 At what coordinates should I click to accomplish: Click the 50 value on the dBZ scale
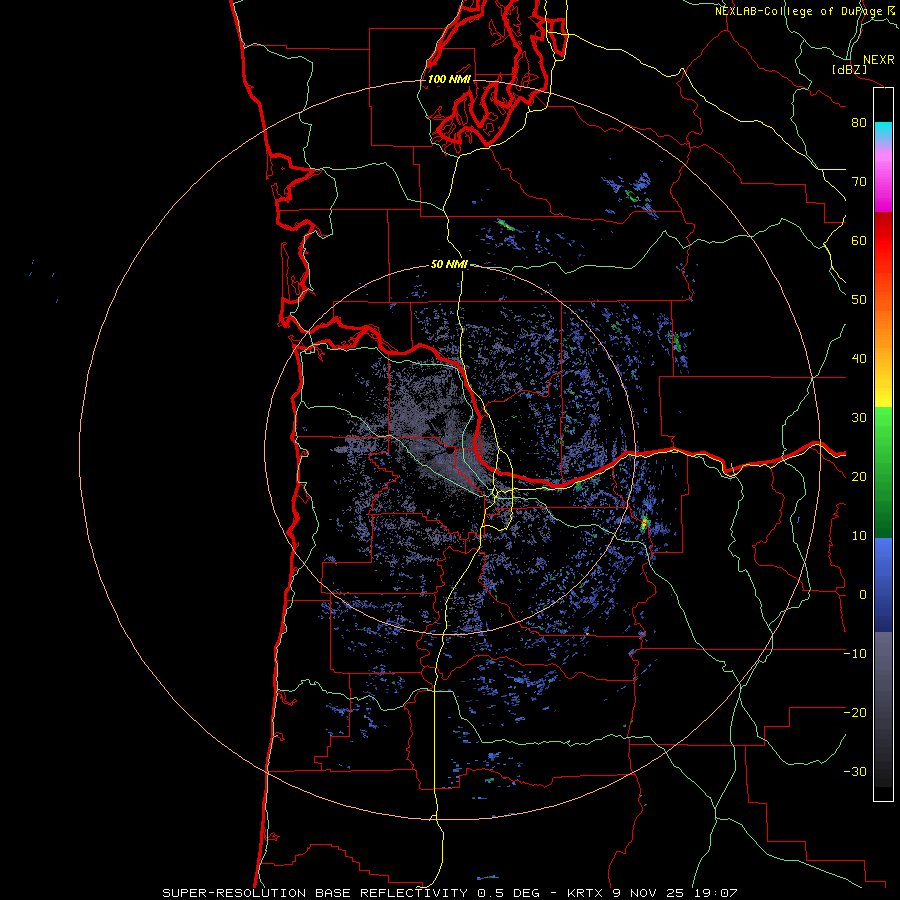click(x=859, y=300)
